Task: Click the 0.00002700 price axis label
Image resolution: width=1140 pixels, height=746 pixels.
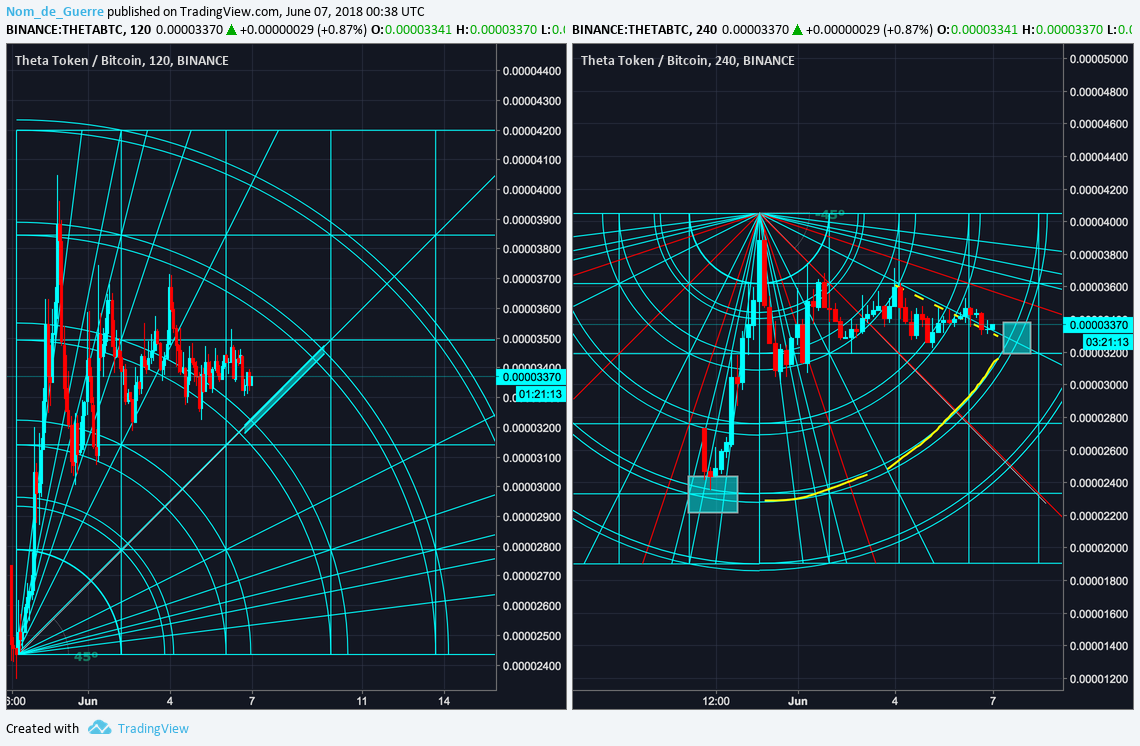Action: coord(531,576)
